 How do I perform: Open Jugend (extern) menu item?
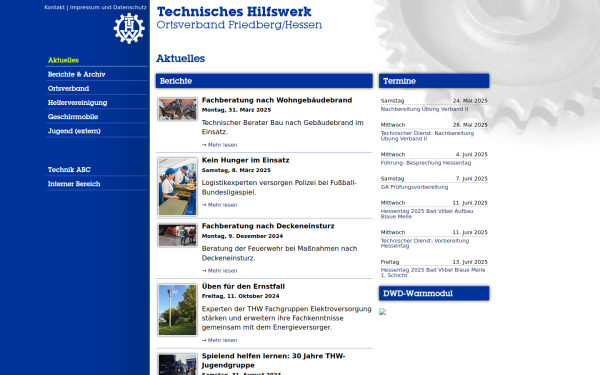[x=74, y=131]
